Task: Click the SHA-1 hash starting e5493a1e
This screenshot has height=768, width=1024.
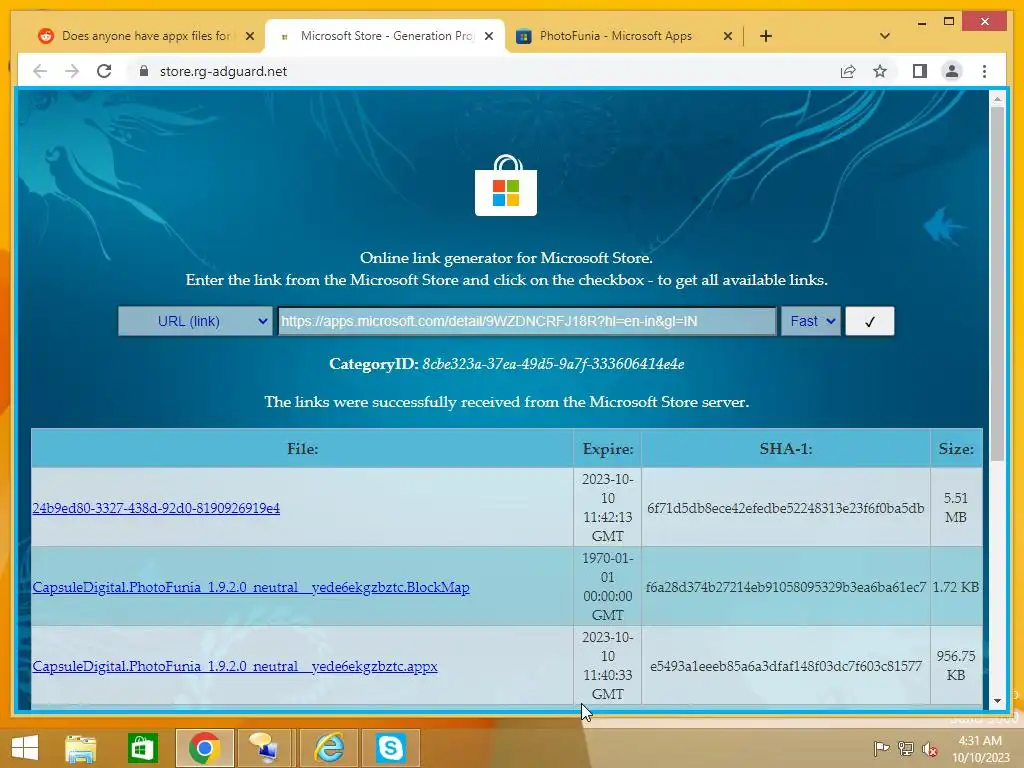Action: (786, 666)
